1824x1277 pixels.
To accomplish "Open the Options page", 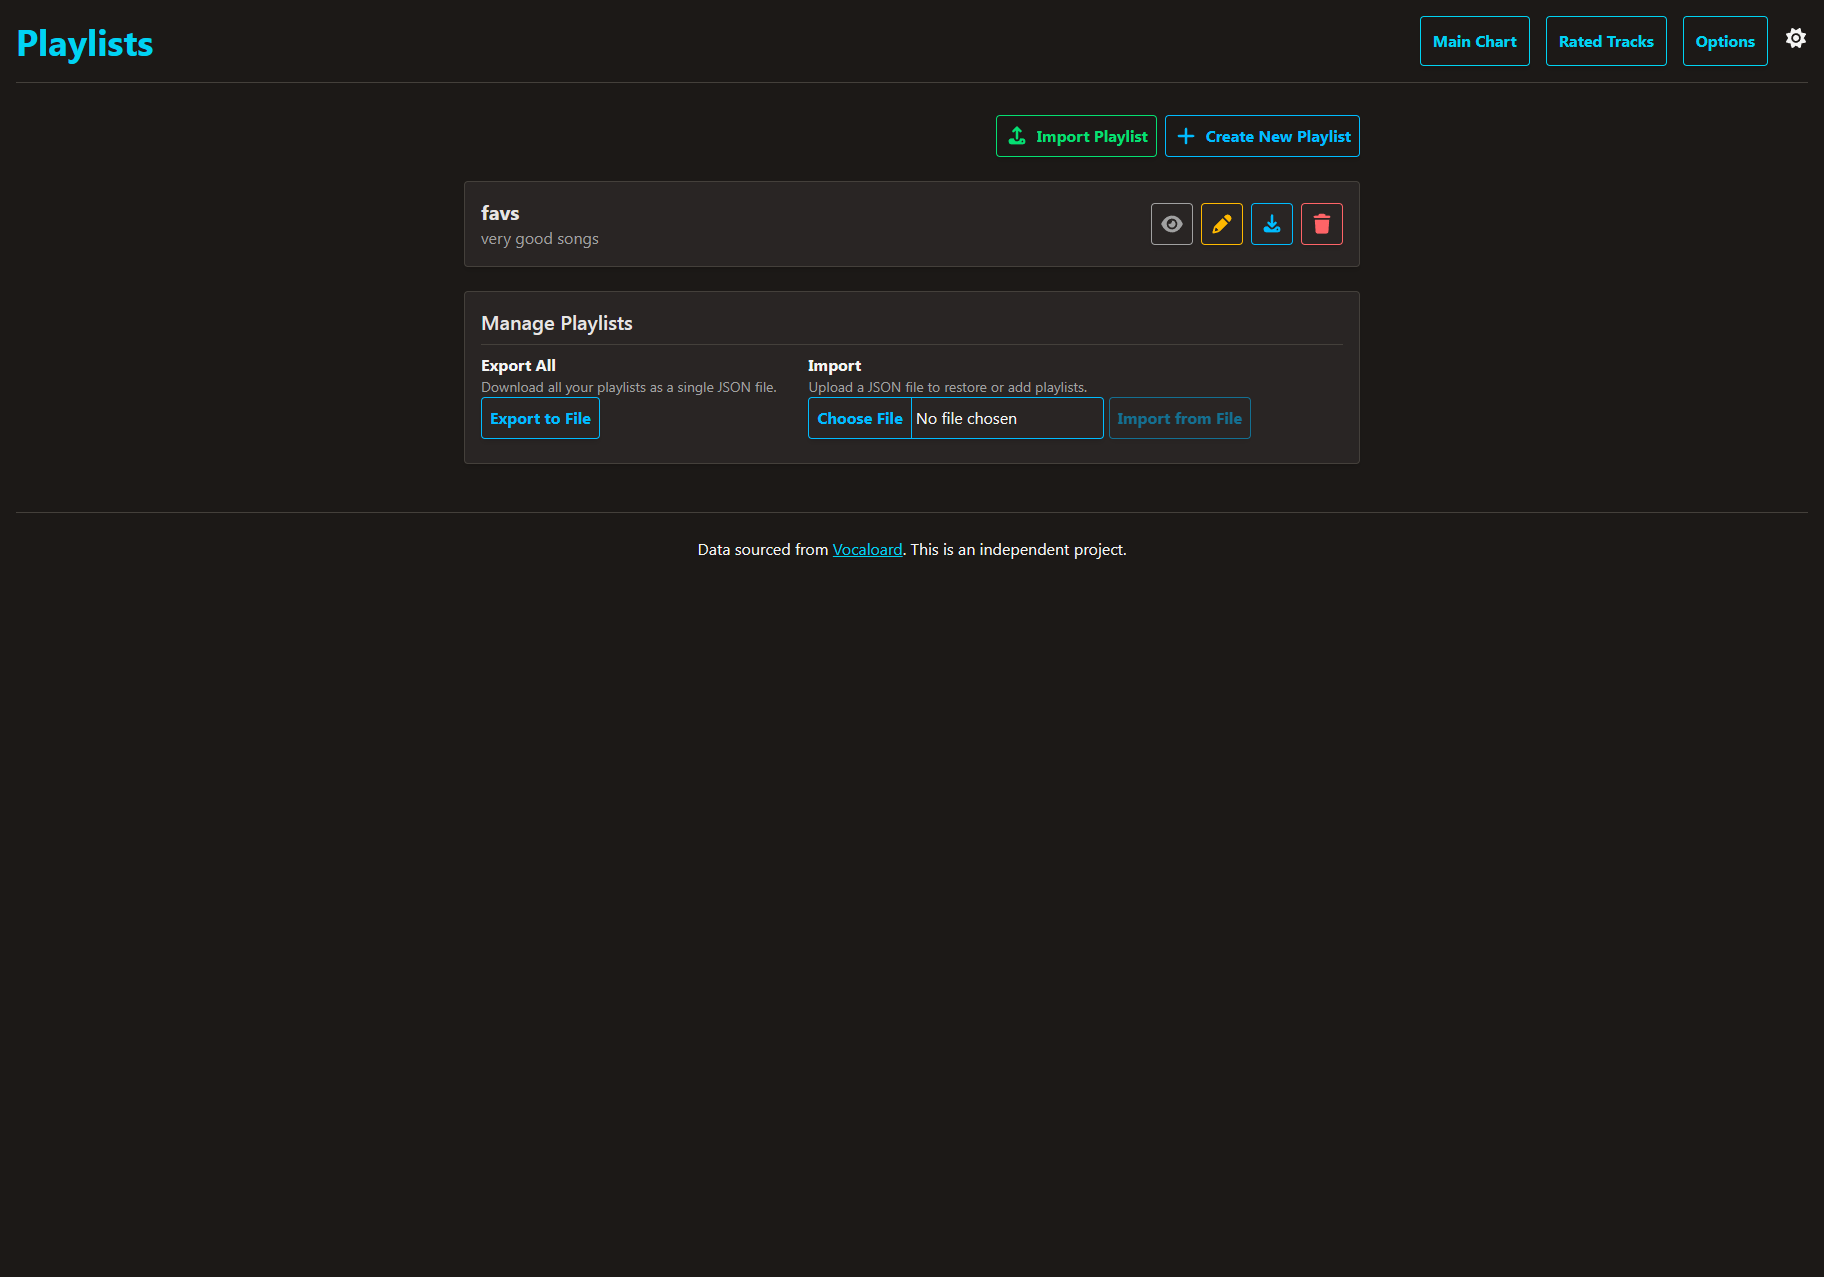I will 1725,41.
